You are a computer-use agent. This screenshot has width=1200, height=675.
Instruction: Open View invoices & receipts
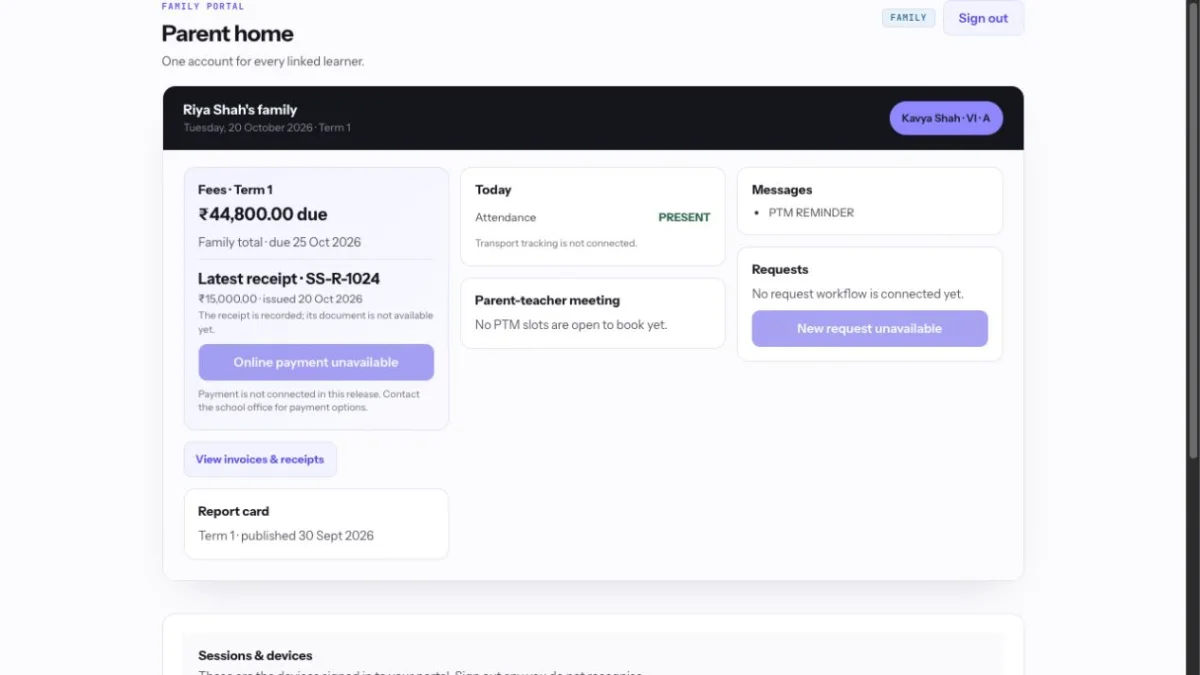(260, 459)
